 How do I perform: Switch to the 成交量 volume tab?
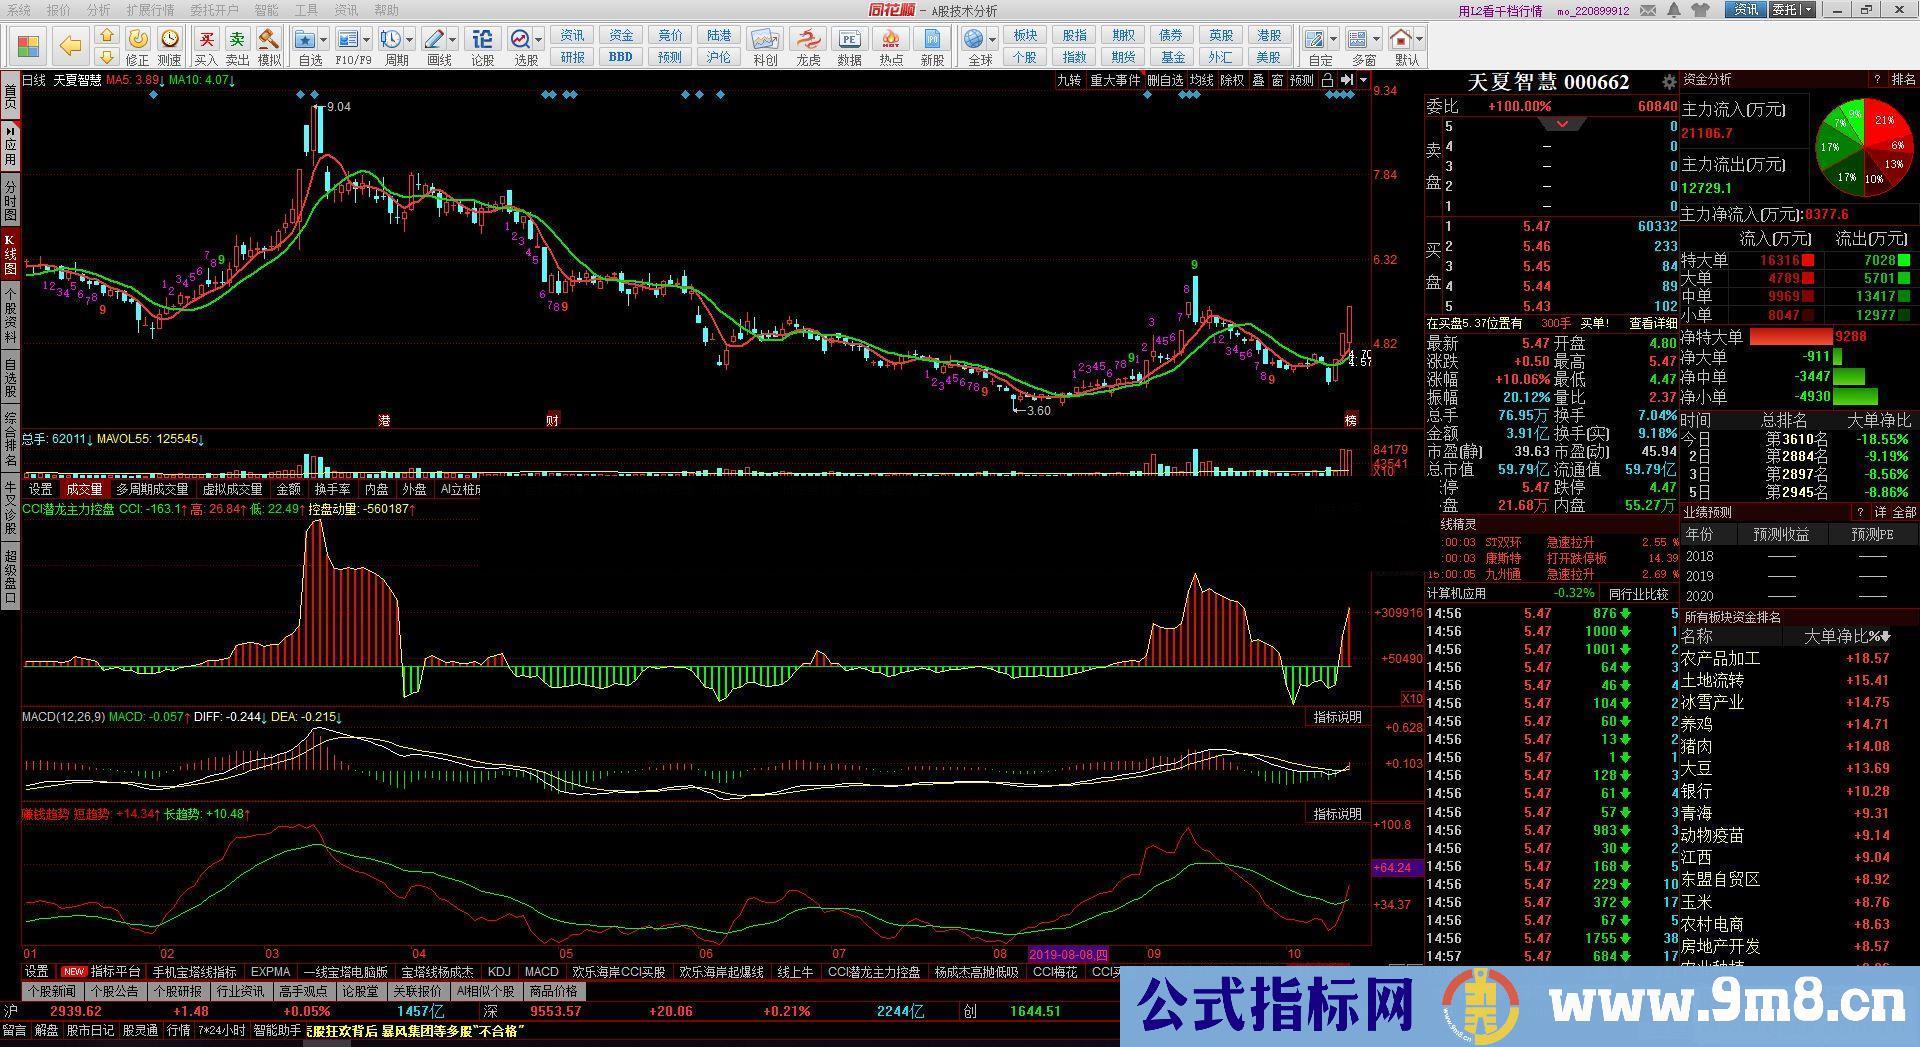coord(84,489)
